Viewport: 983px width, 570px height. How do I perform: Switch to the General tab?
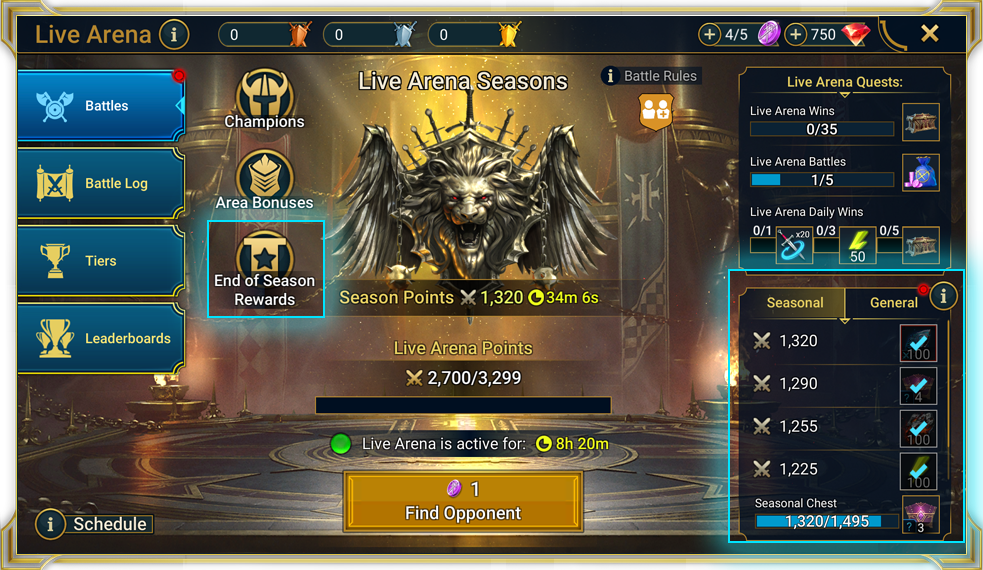click(x=893, y=303)
